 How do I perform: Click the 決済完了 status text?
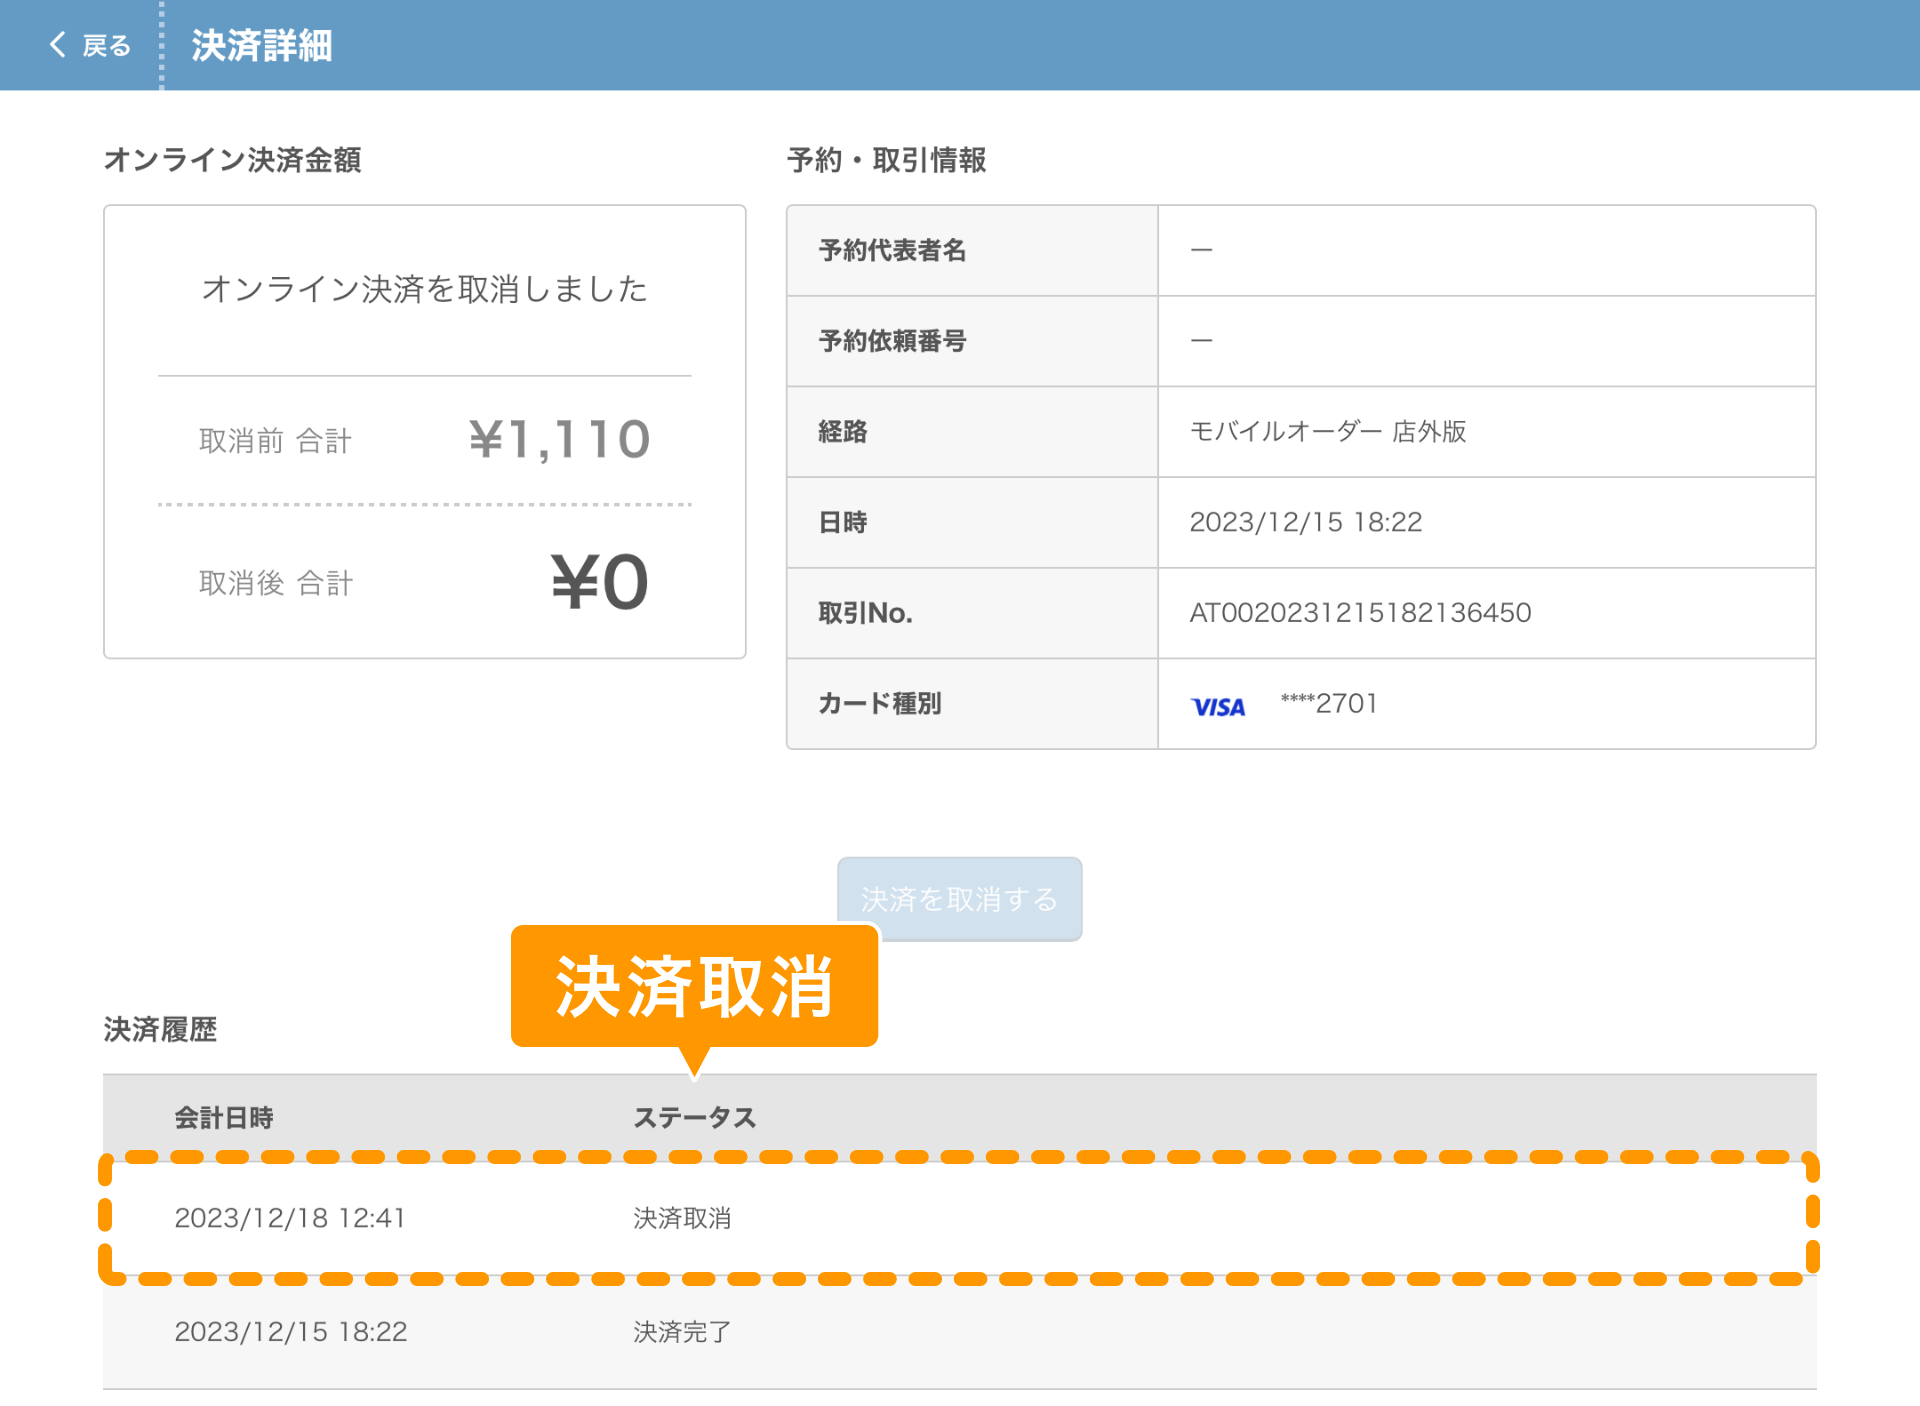tap(682, 1331)
